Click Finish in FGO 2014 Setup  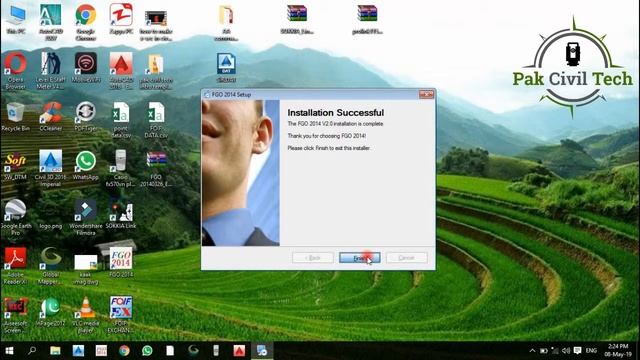[x=360, y=258]
